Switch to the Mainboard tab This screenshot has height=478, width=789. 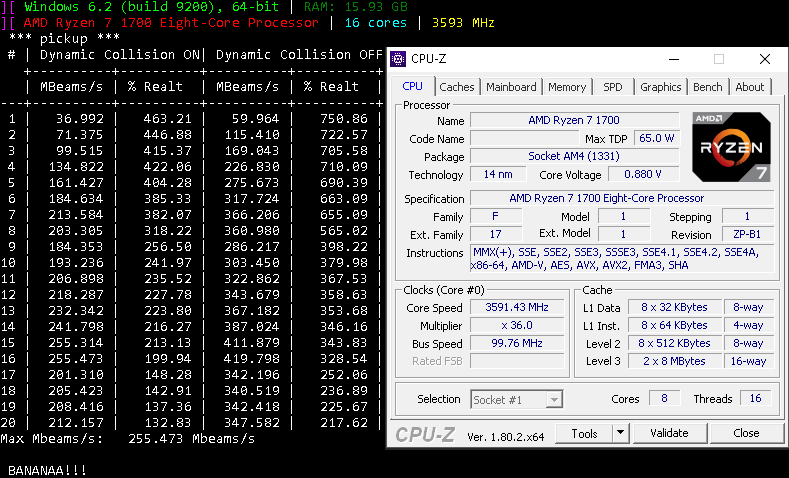coord(511,87)
